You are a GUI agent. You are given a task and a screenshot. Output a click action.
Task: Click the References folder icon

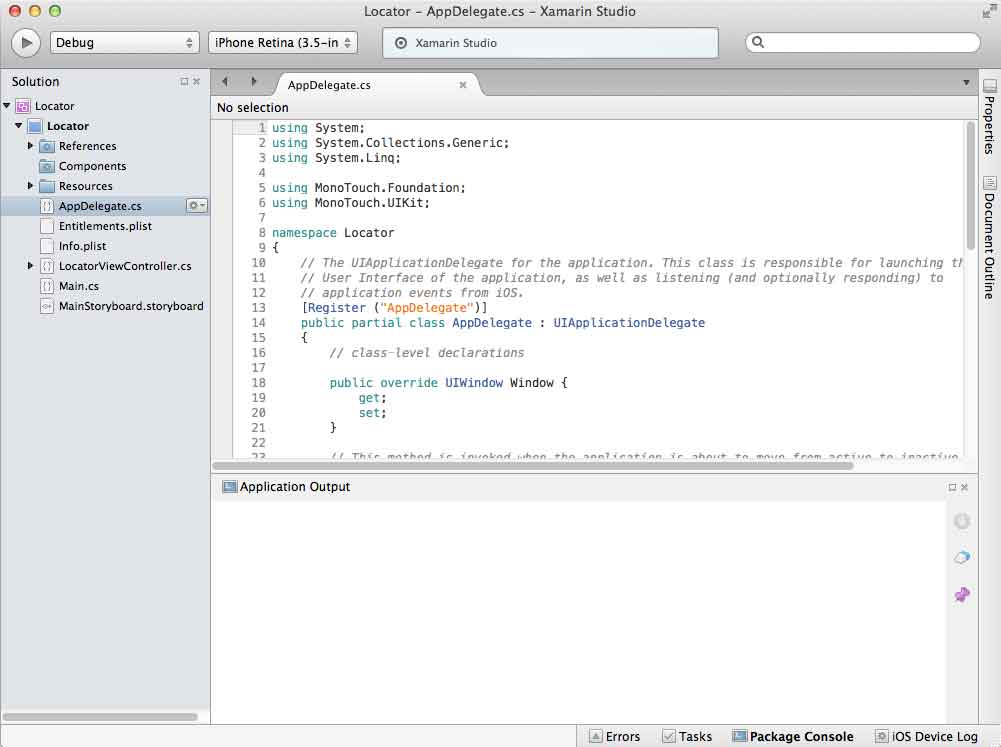click(x=47, y=146)
